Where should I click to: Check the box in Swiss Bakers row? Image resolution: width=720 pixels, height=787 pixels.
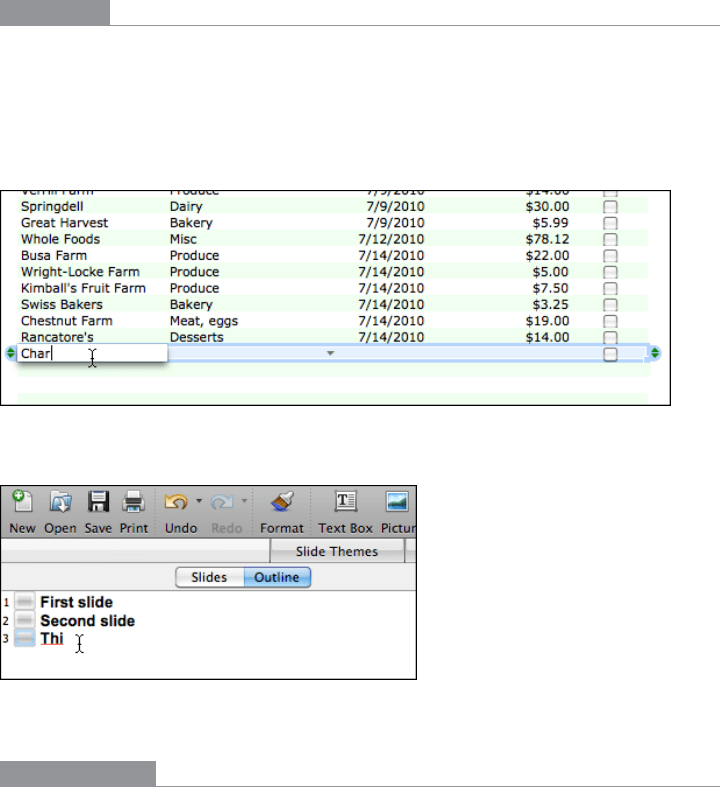(x=610, y=305)
